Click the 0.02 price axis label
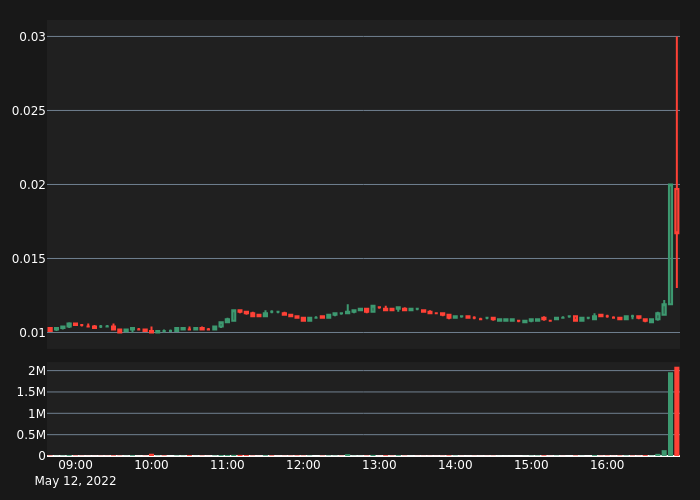 (32, 185)
